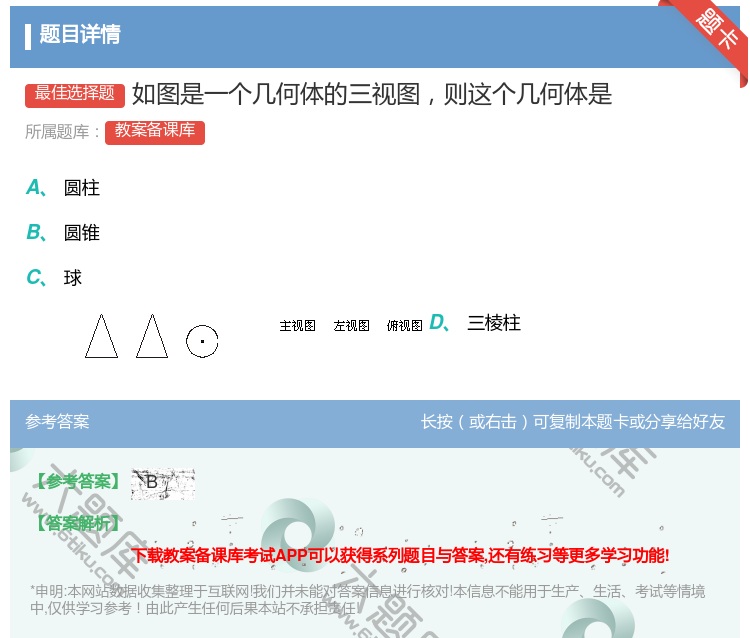Click the answer image showing B
Image resolution: width=750 pixels, height=638 pixels.
(163, 484)
